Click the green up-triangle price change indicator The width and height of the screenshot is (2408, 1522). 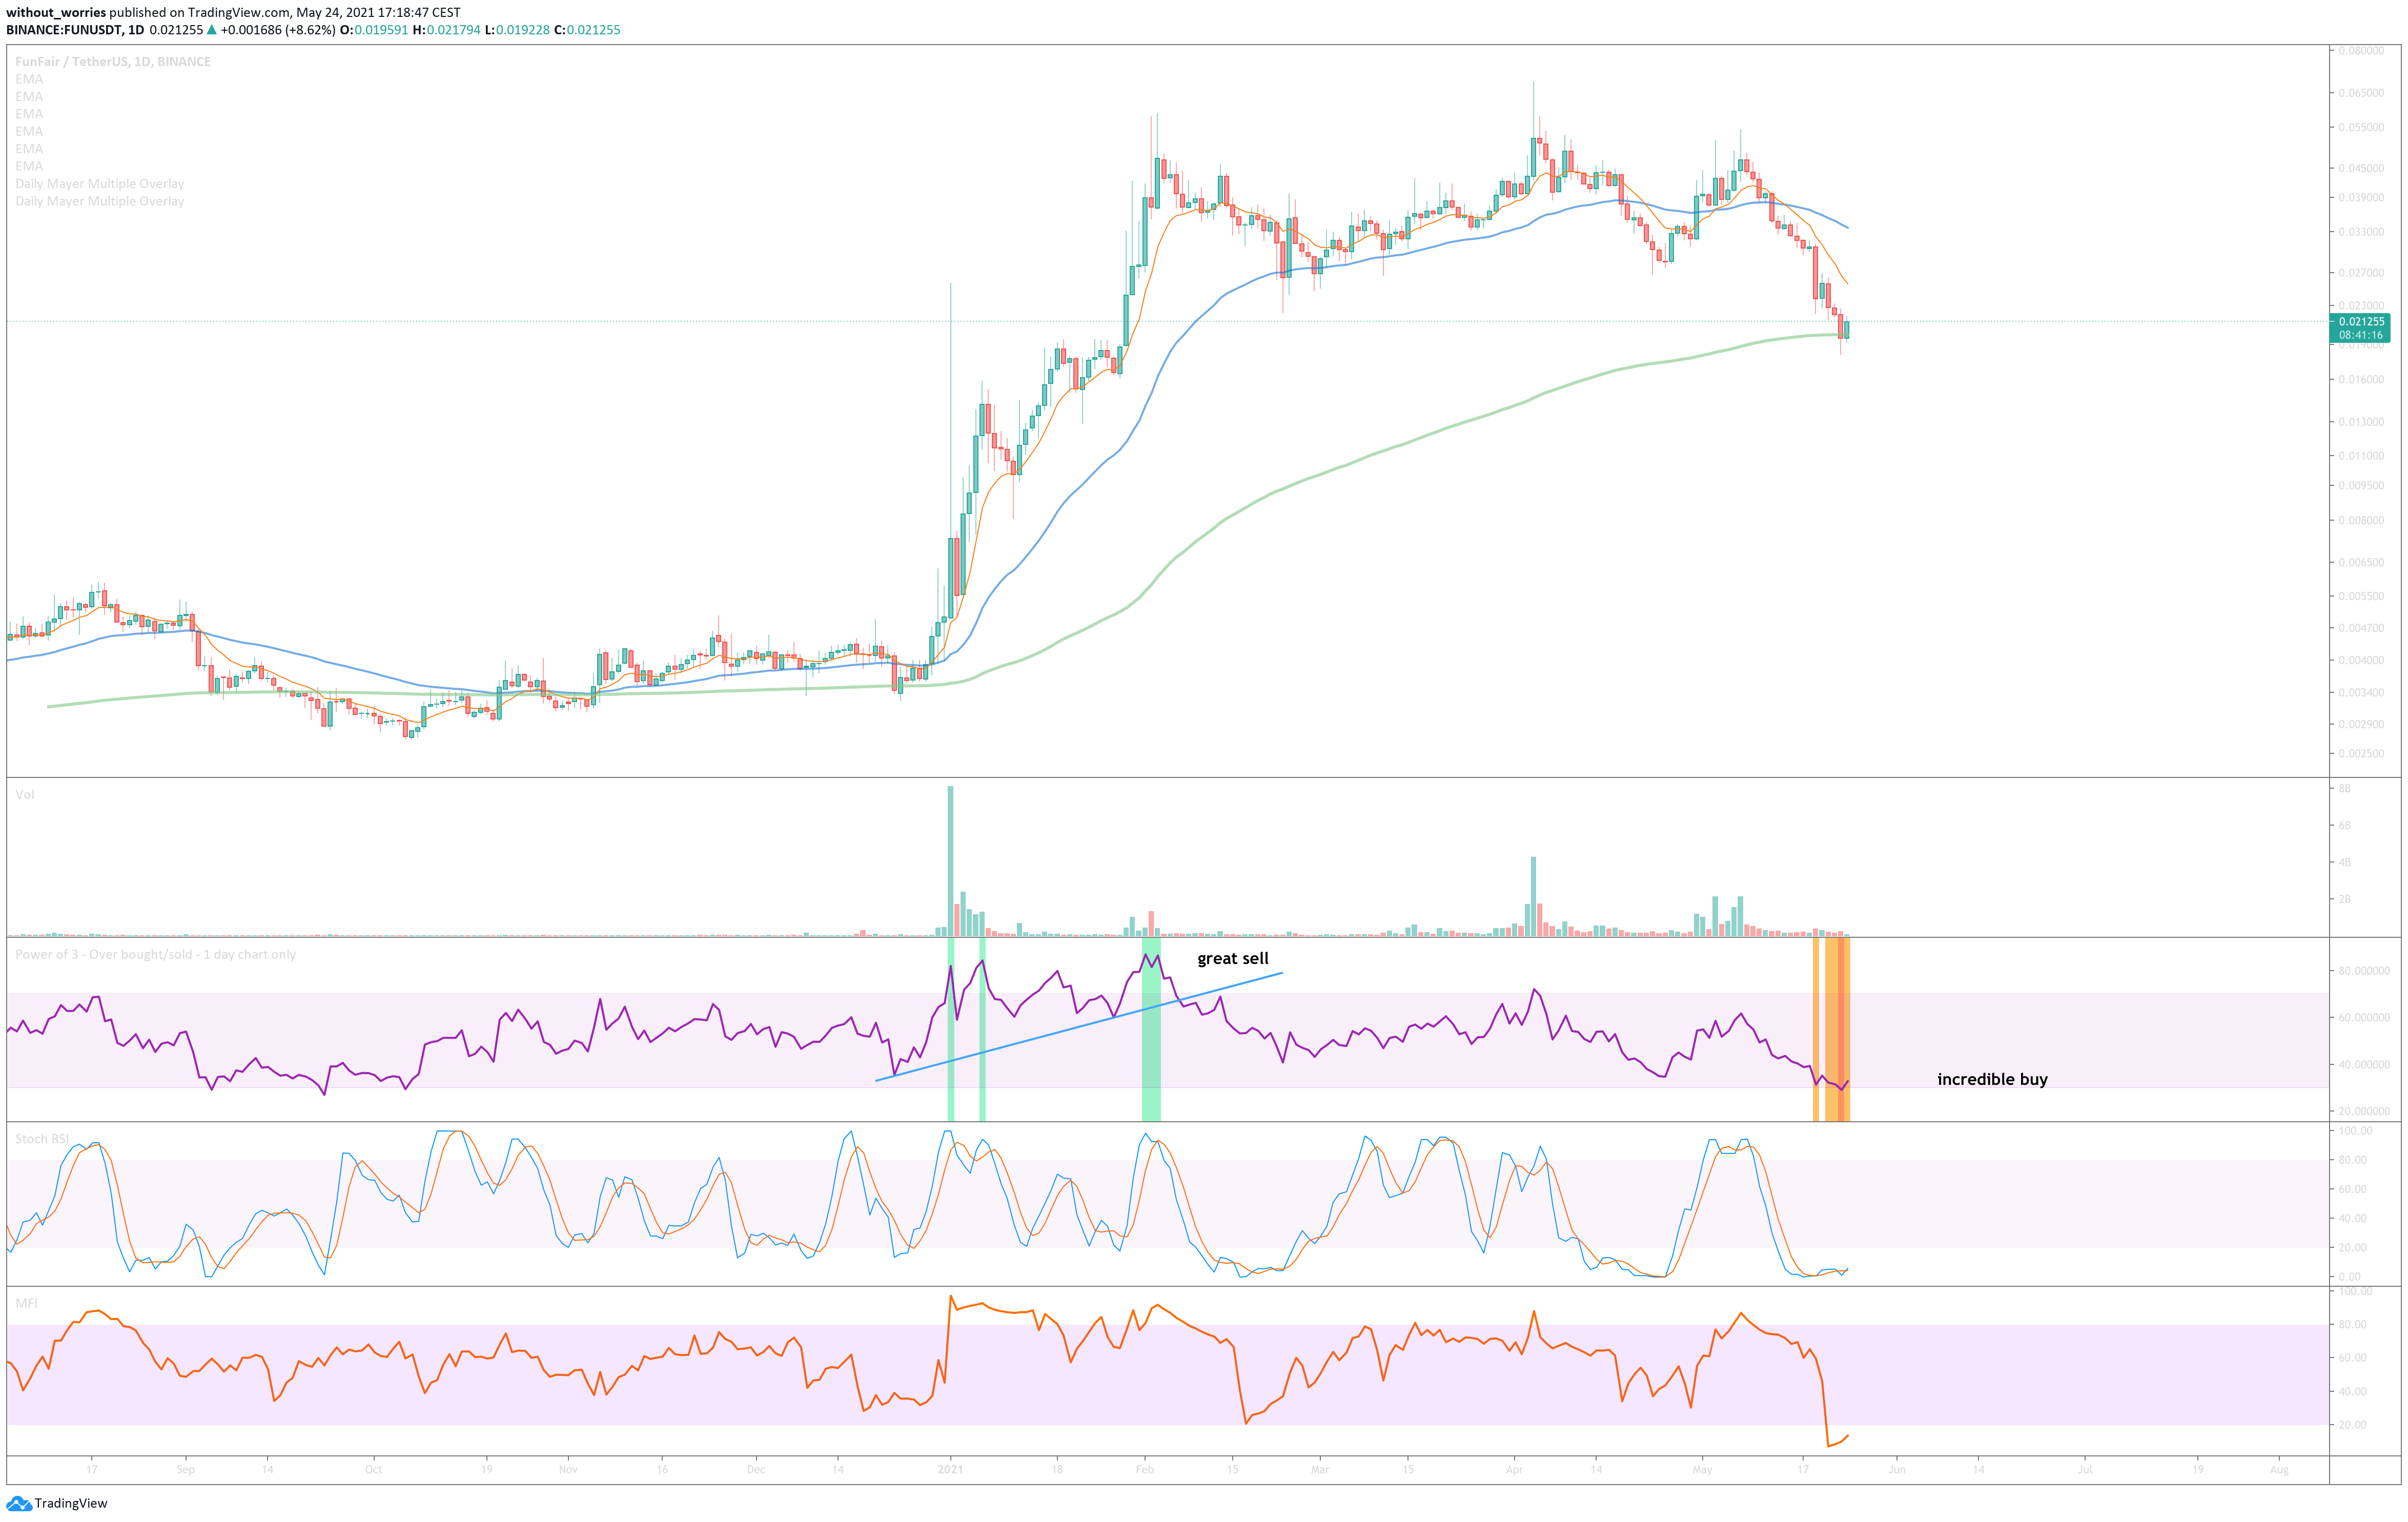[x=212, y=30]
